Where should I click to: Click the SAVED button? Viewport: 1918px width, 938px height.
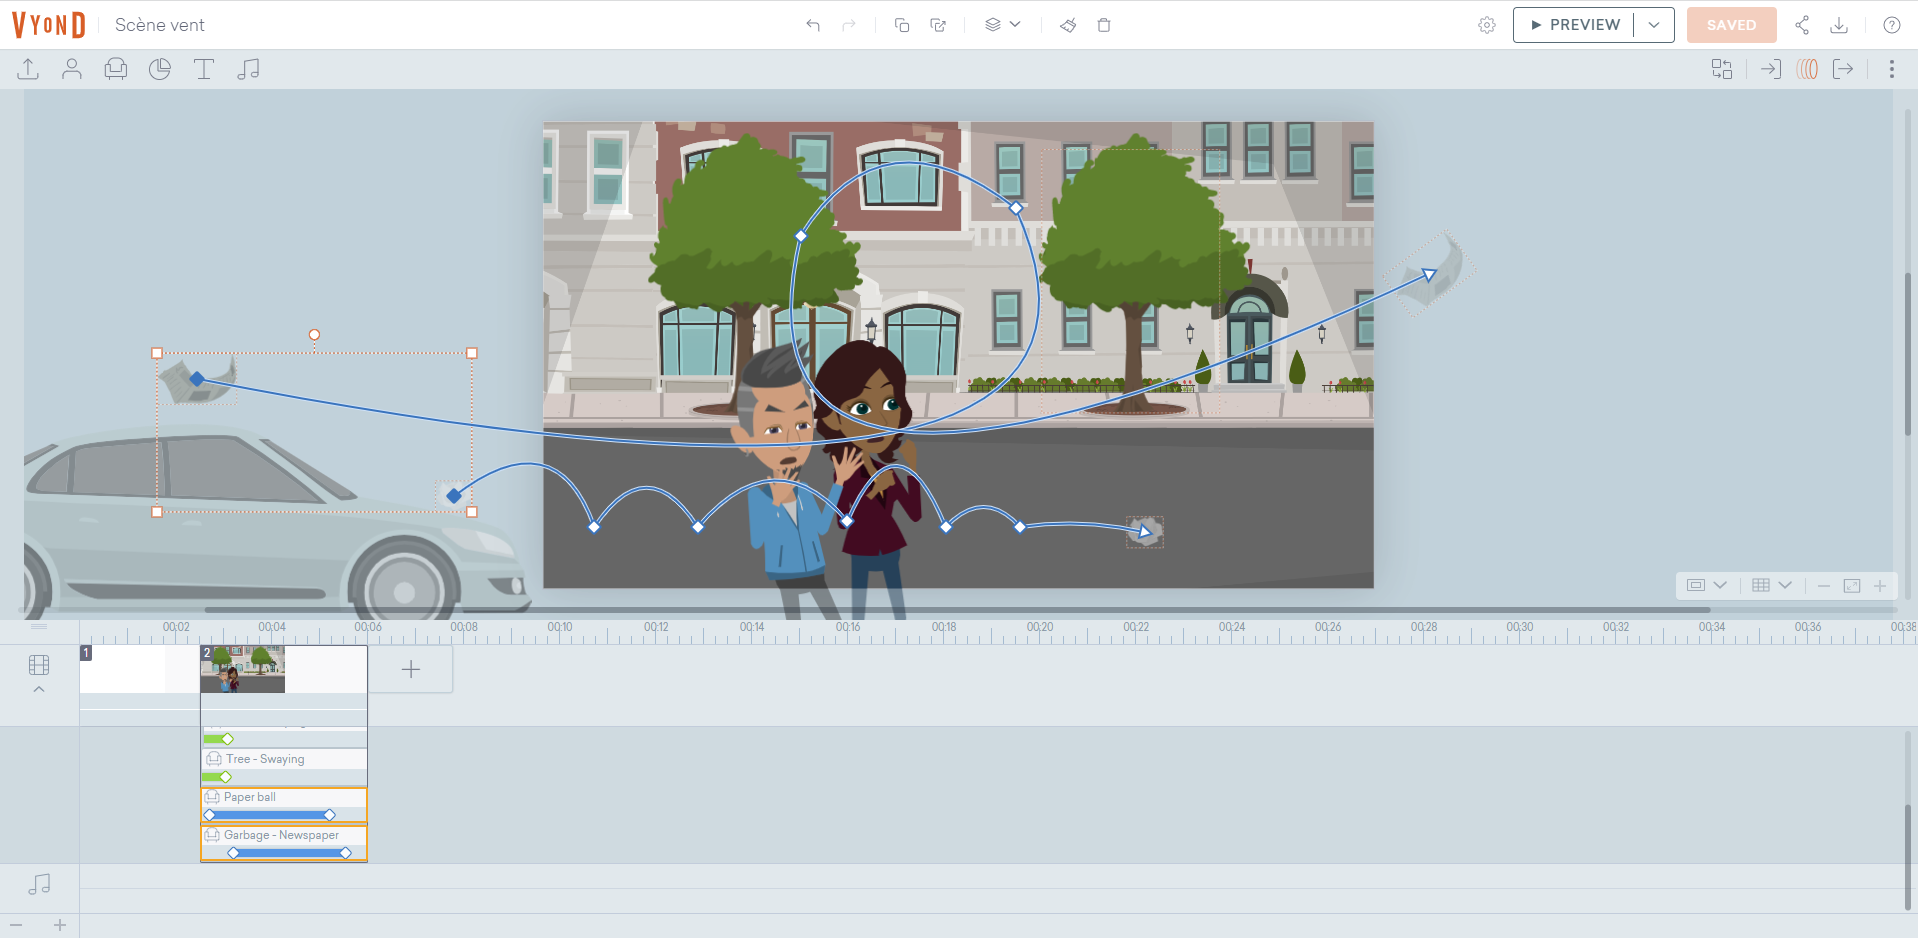pyautogui.click(x=1731, y=25)
